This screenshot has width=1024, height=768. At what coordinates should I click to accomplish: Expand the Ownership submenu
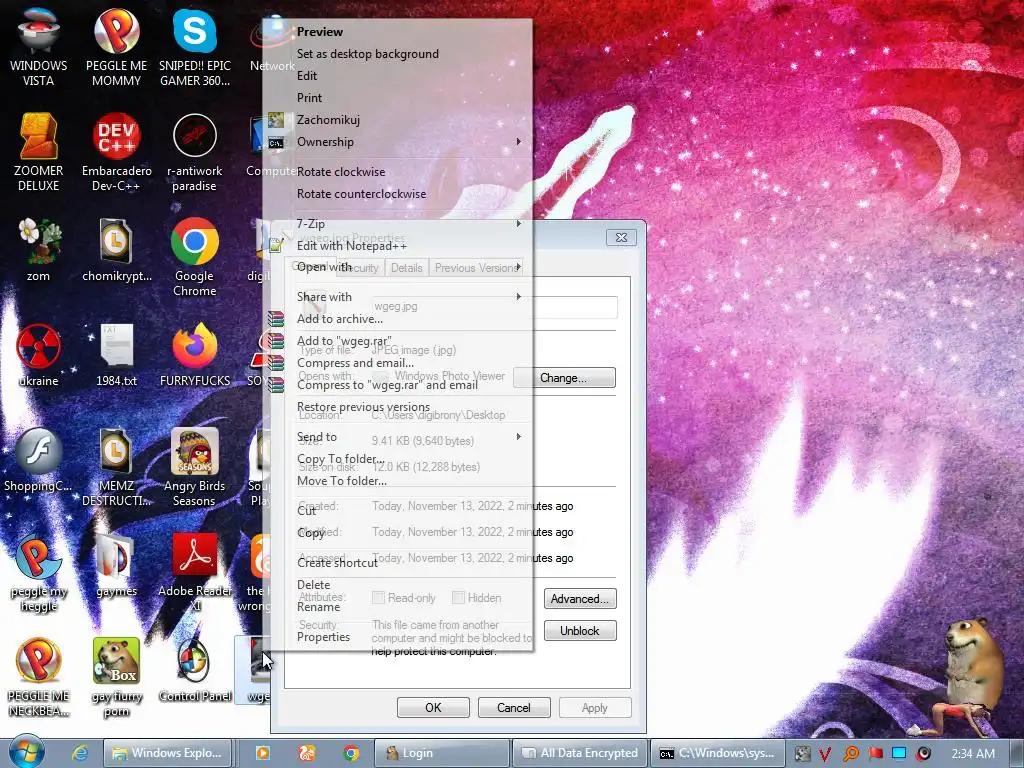(398, 142)
